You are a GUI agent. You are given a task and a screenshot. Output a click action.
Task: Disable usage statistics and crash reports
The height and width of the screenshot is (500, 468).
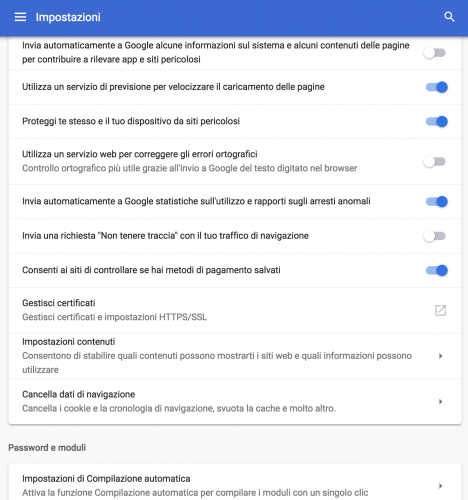tap(436, 202)
